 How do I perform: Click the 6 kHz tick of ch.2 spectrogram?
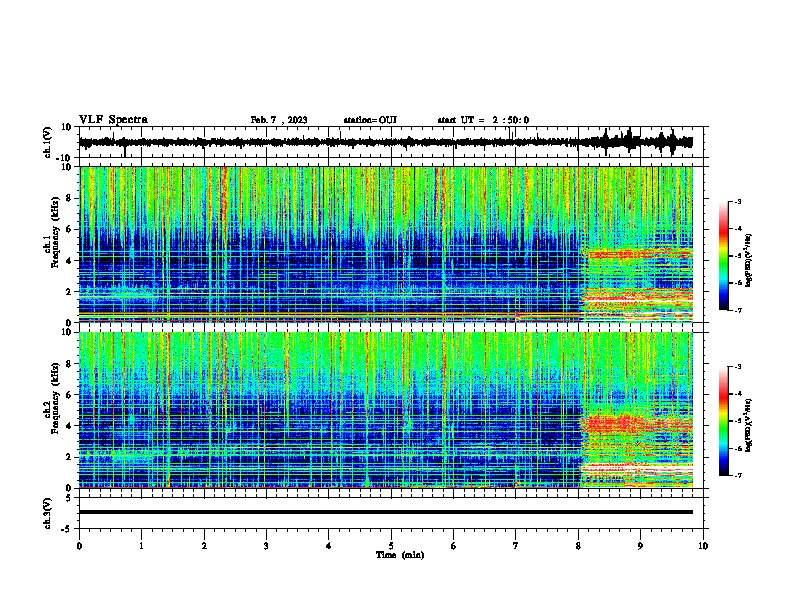[68, 395]
